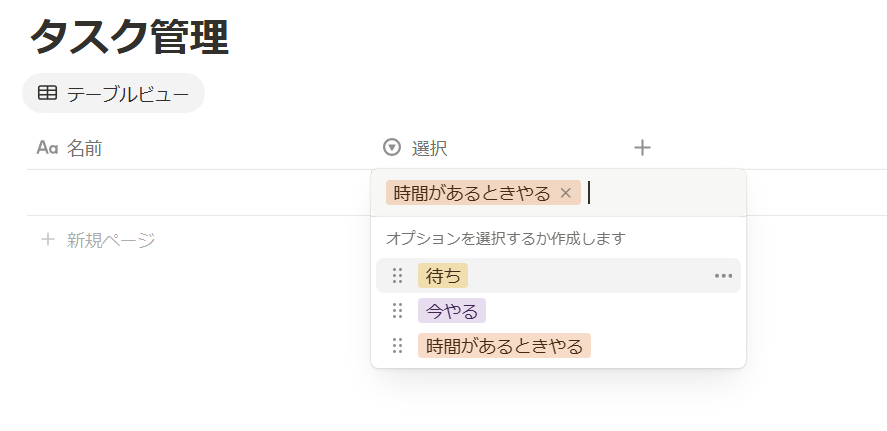Viewport: 887px width, 431px height.
Task: Choose the purple 今やる option
Action: 451,311
